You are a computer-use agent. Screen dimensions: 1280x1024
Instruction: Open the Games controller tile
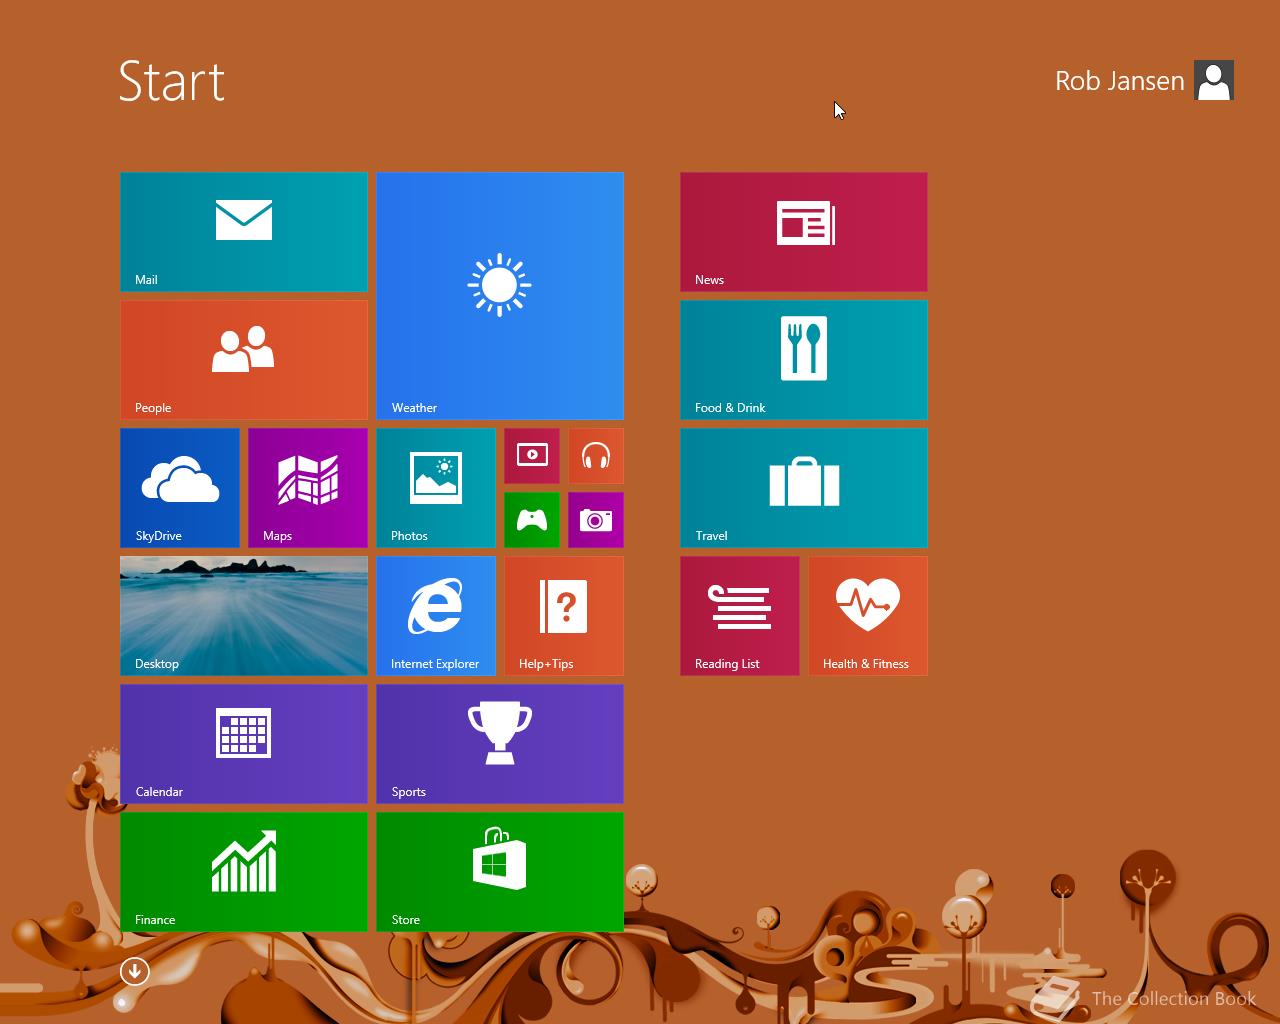click(532, 520)
